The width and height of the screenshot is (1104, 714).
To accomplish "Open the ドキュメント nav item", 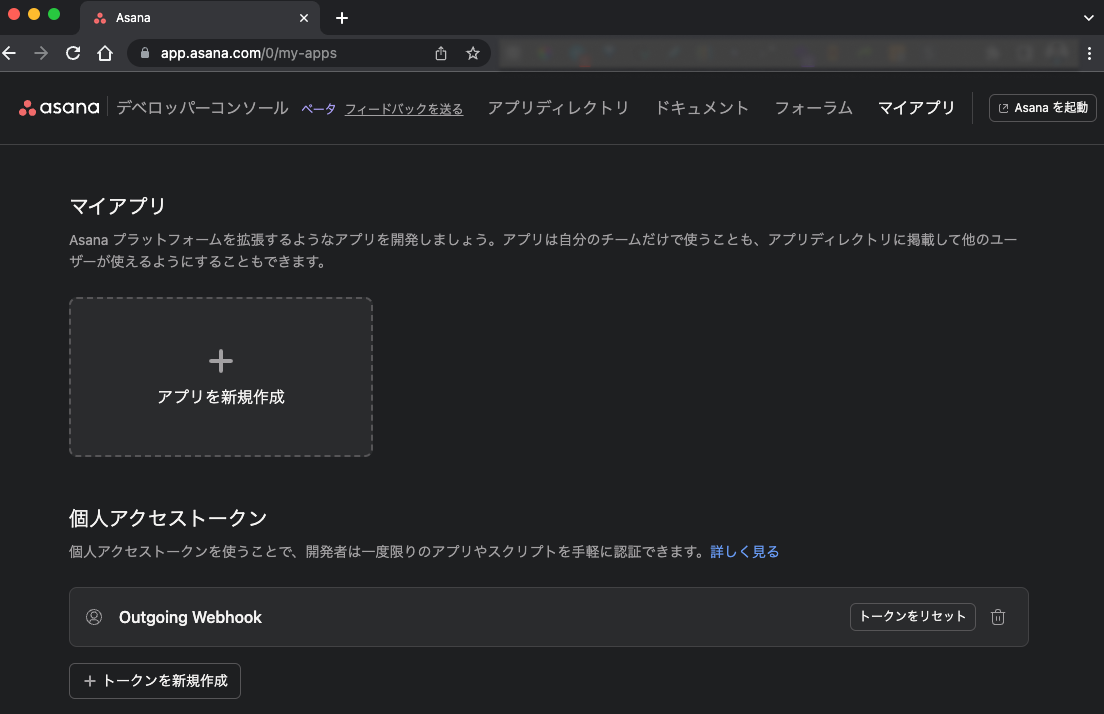I will (x=702, y=108).
